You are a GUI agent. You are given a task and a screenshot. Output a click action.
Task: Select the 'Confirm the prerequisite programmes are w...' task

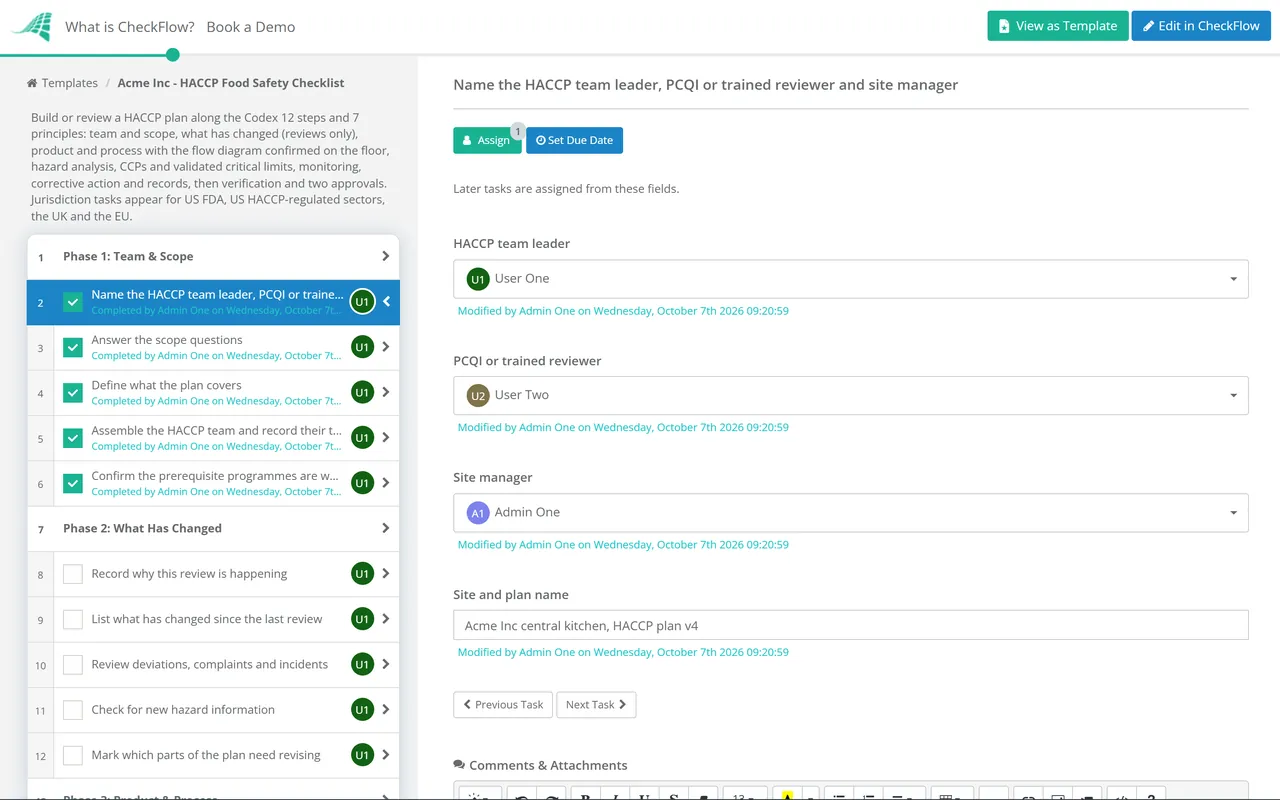click(215, 476)
